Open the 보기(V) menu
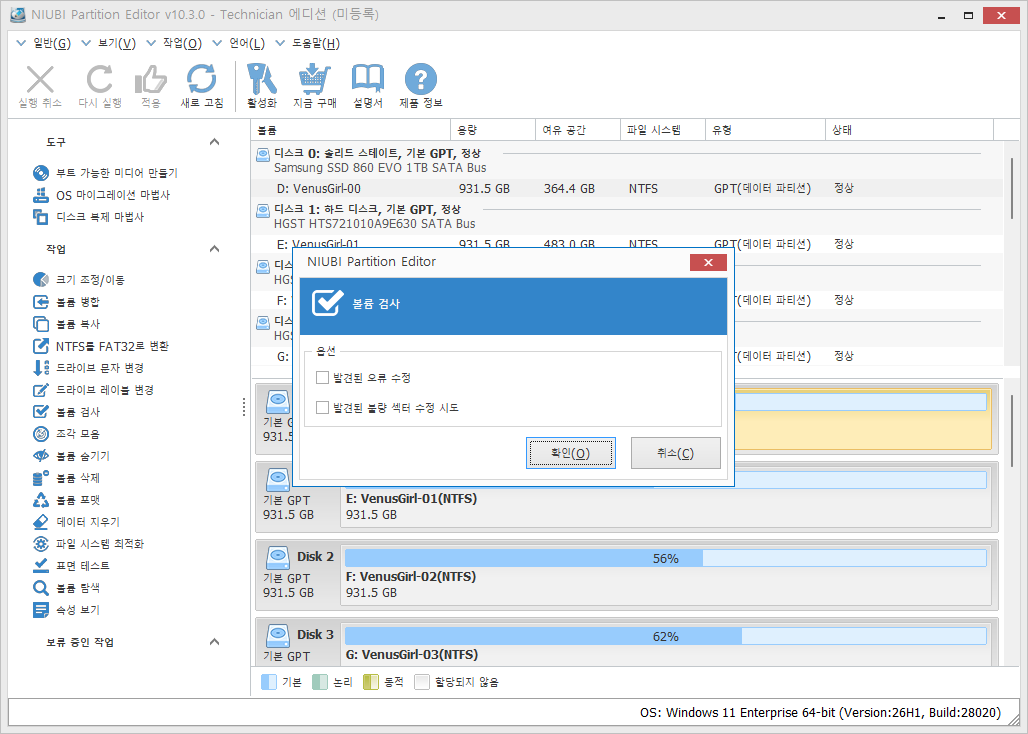Viewport: 1028px width, 734px height. (x=108, y=43)
